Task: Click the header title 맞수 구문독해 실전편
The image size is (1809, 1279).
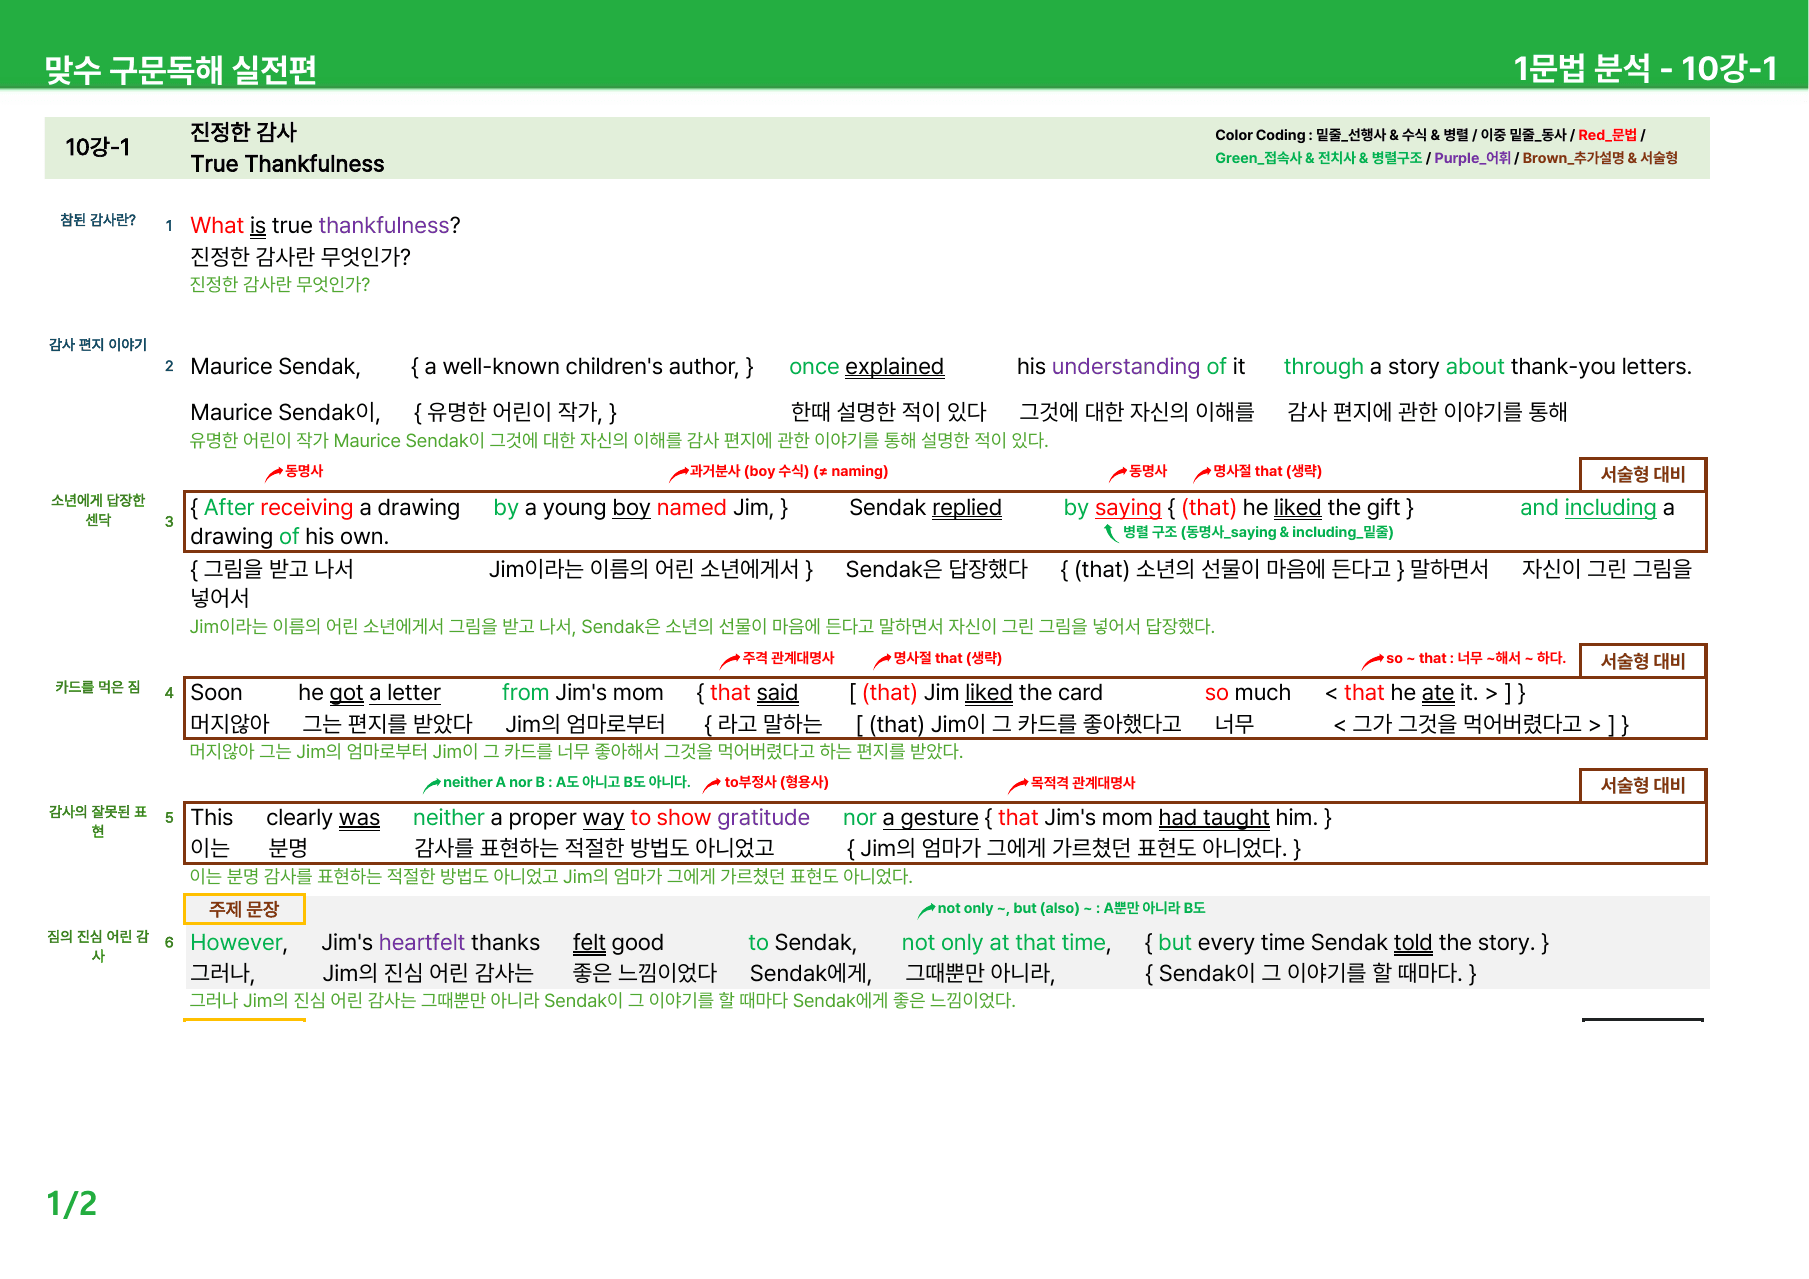Action: (180, 70)
